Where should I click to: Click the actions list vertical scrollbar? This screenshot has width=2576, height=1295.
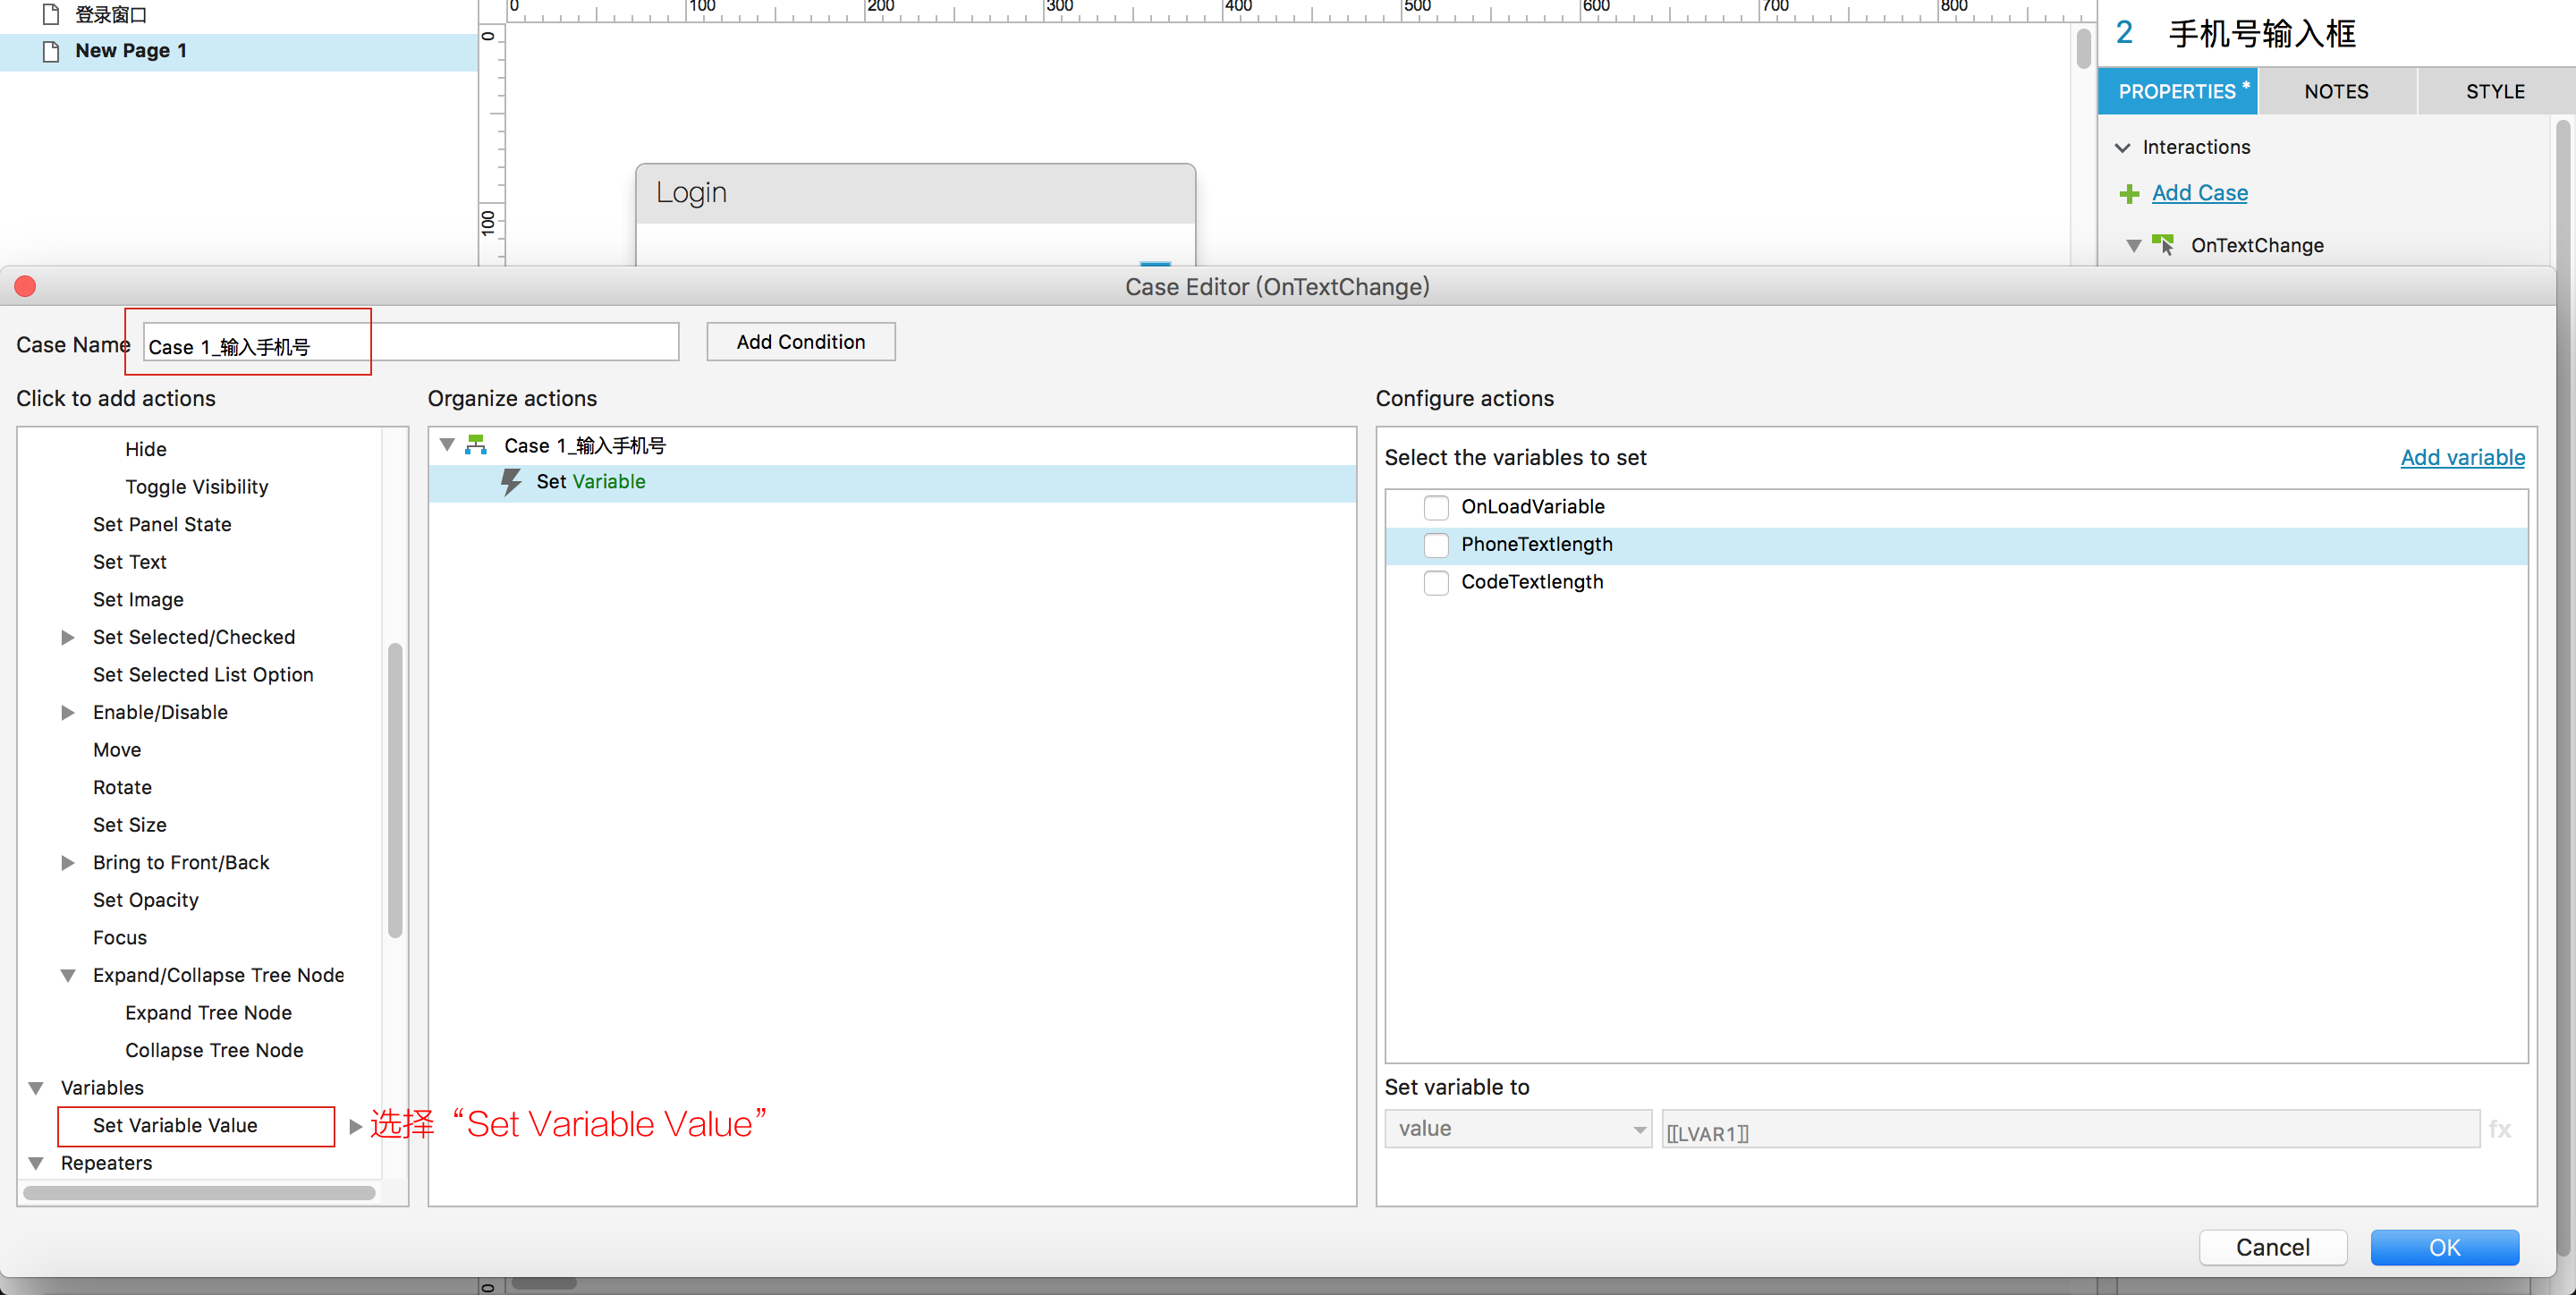point(395,790)
